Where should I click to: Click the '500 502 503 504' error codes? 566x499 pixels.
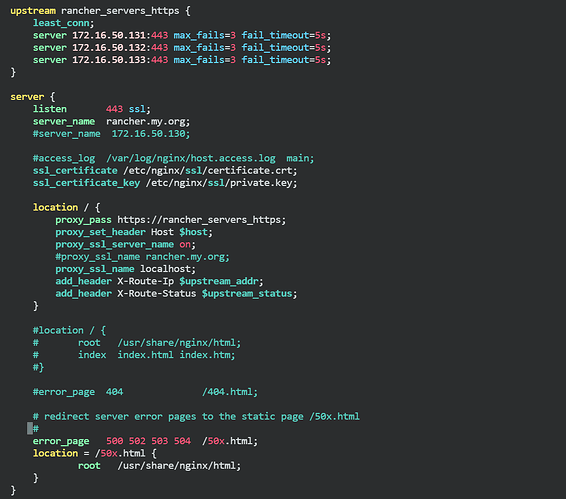pos(148,441)
